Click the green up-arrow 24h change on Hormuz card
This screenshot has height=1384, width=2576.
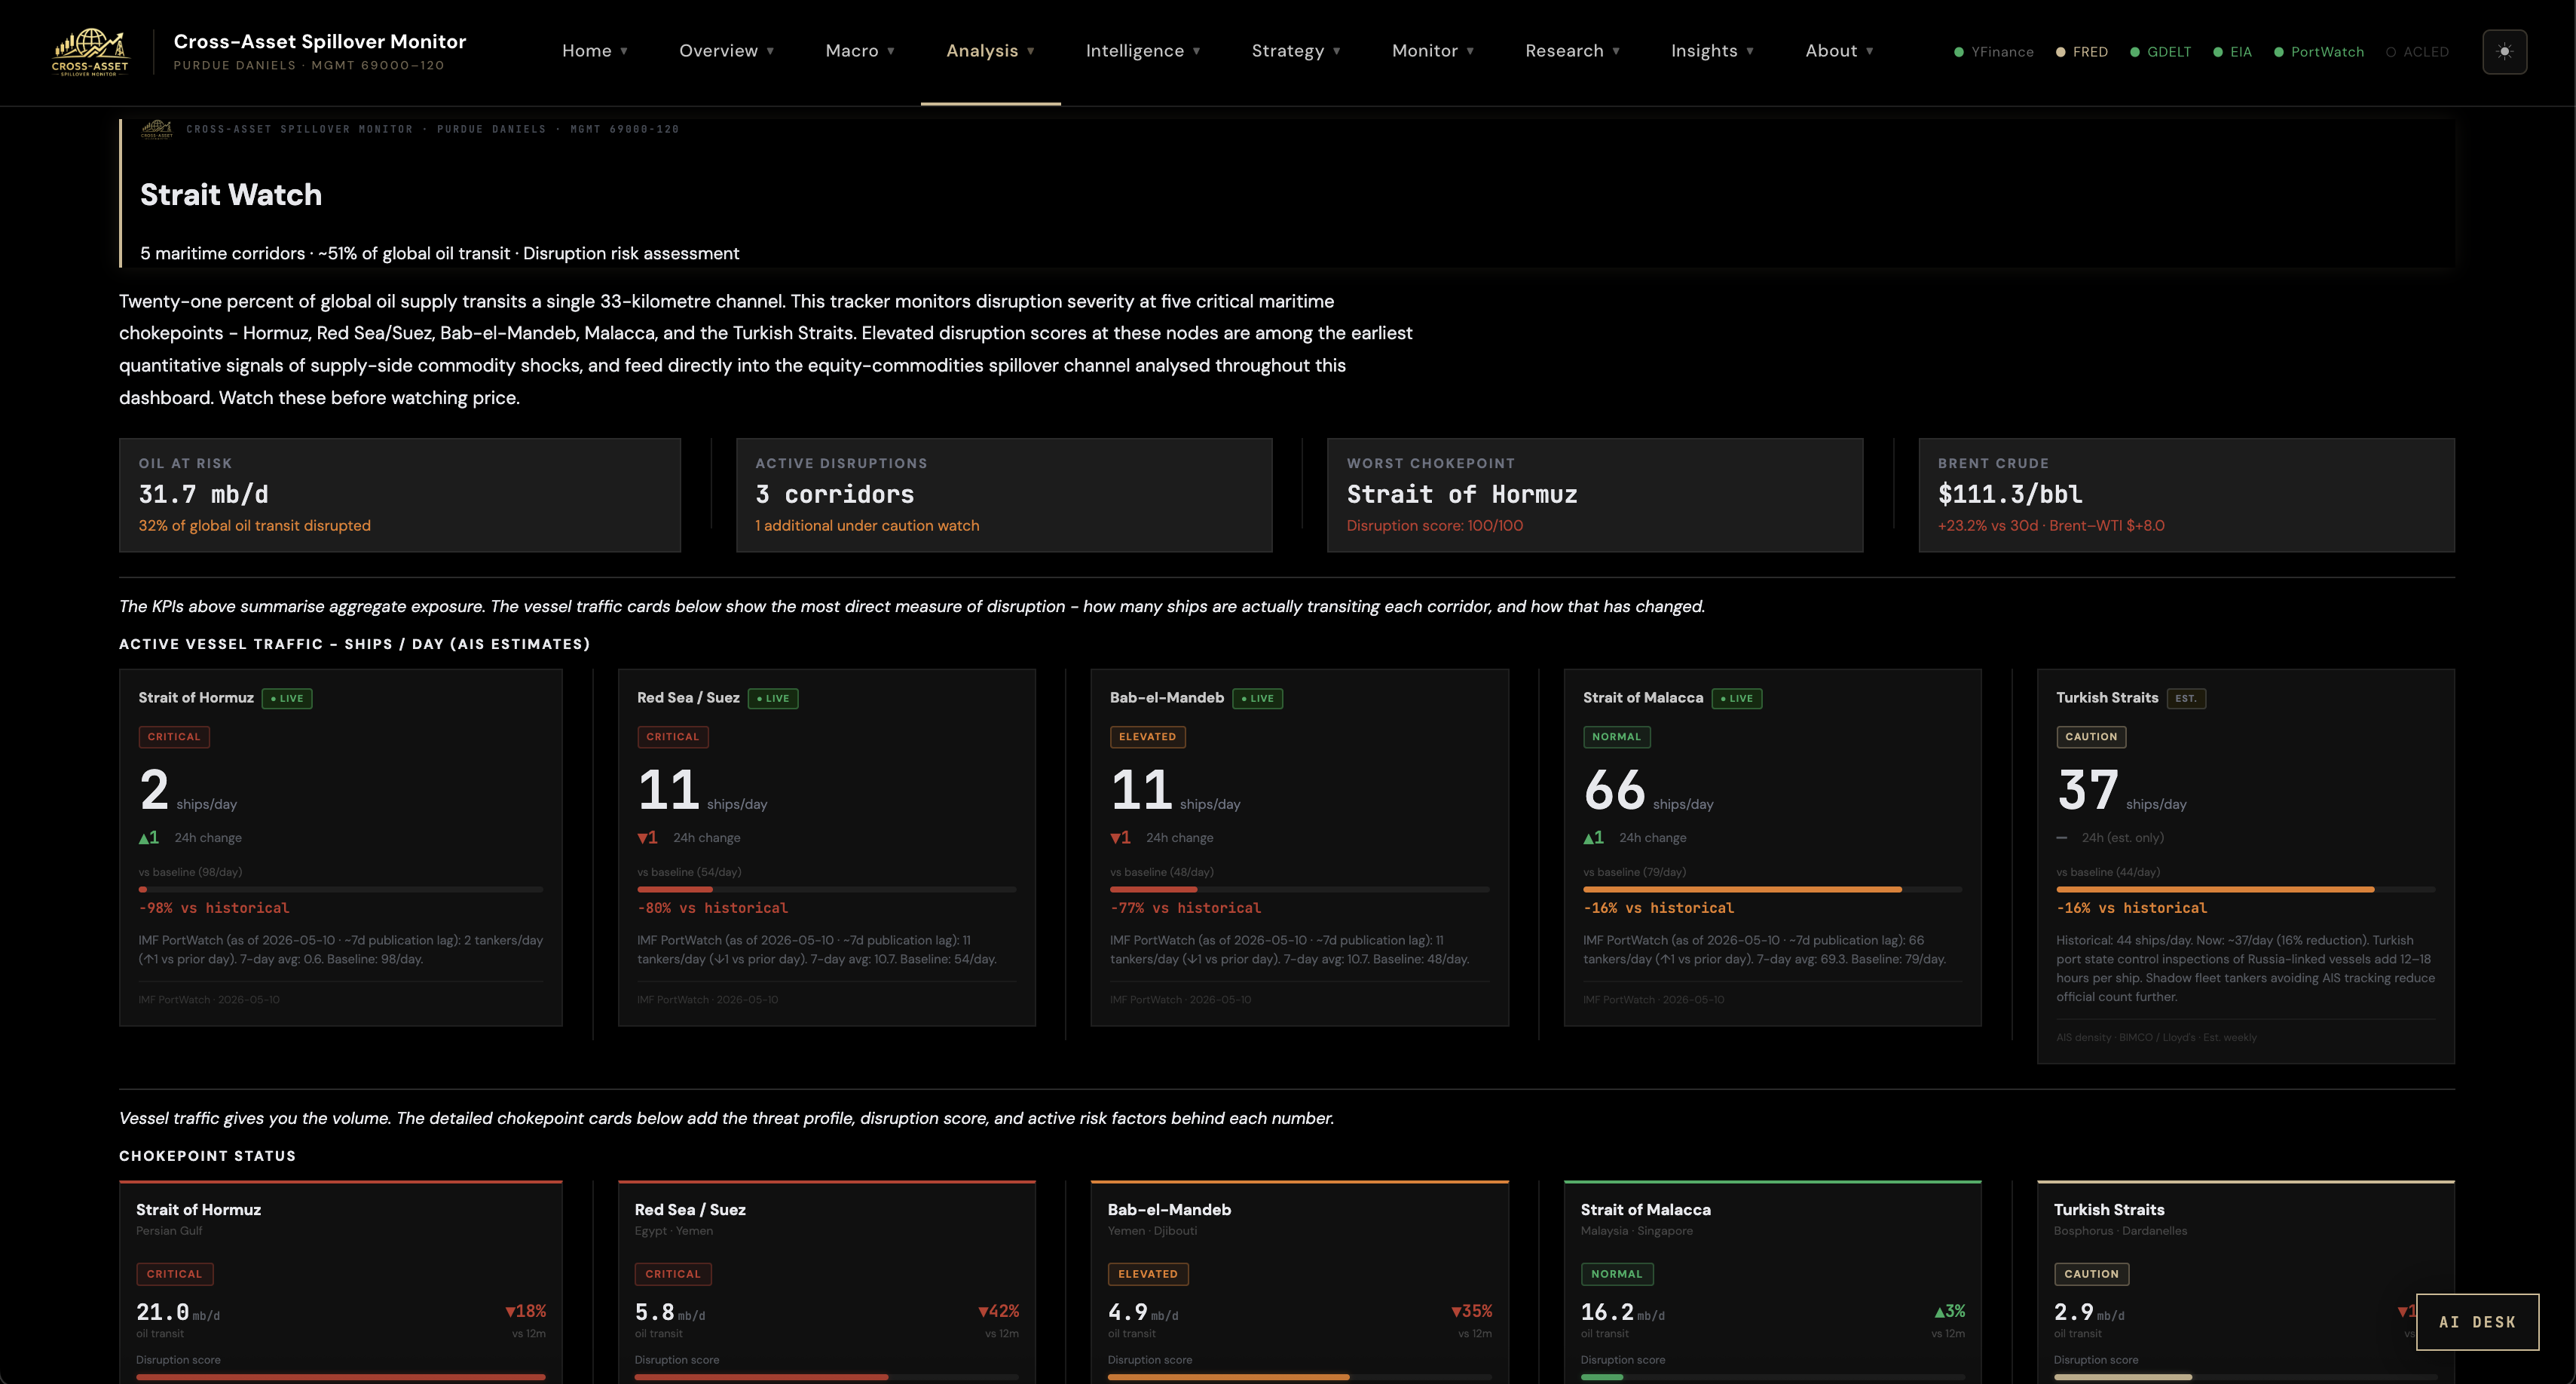[x=149, y=837]
